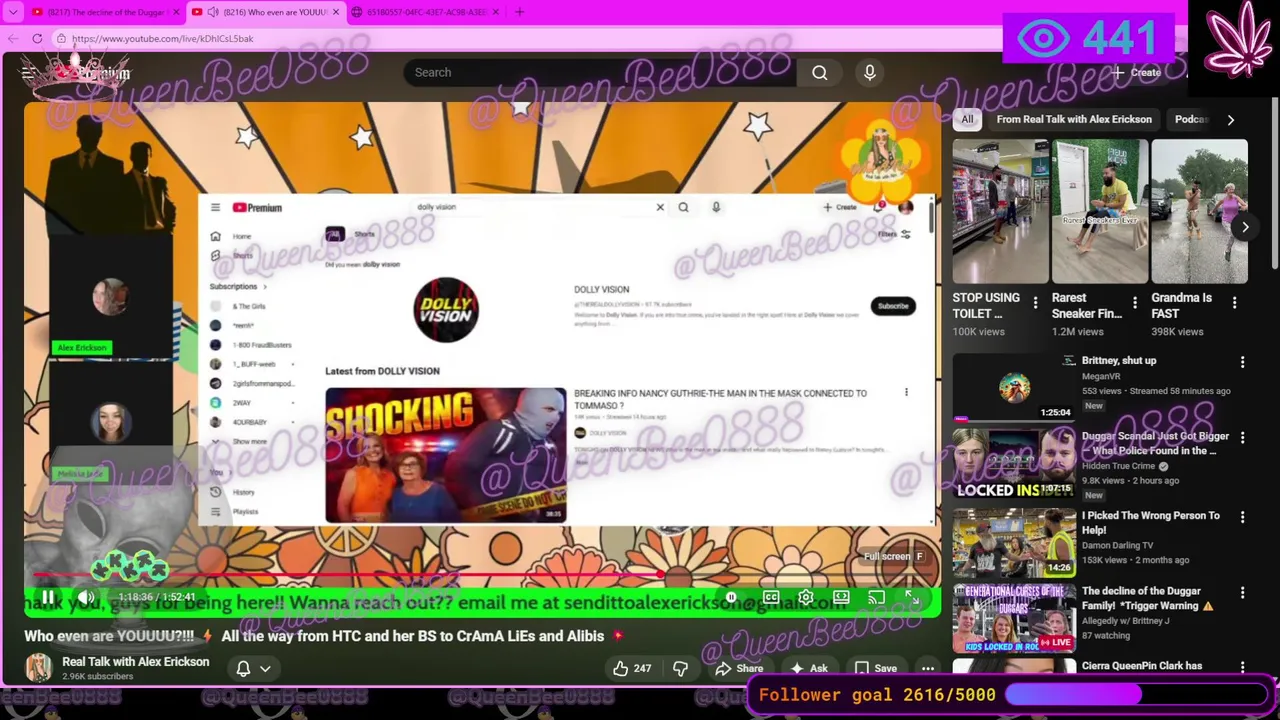Open the Grandma Is FAST short thumbnail
Image resolution: width=1280 pixels, height=720 pixels.
pyautogui.click(x=1199, y=211)
